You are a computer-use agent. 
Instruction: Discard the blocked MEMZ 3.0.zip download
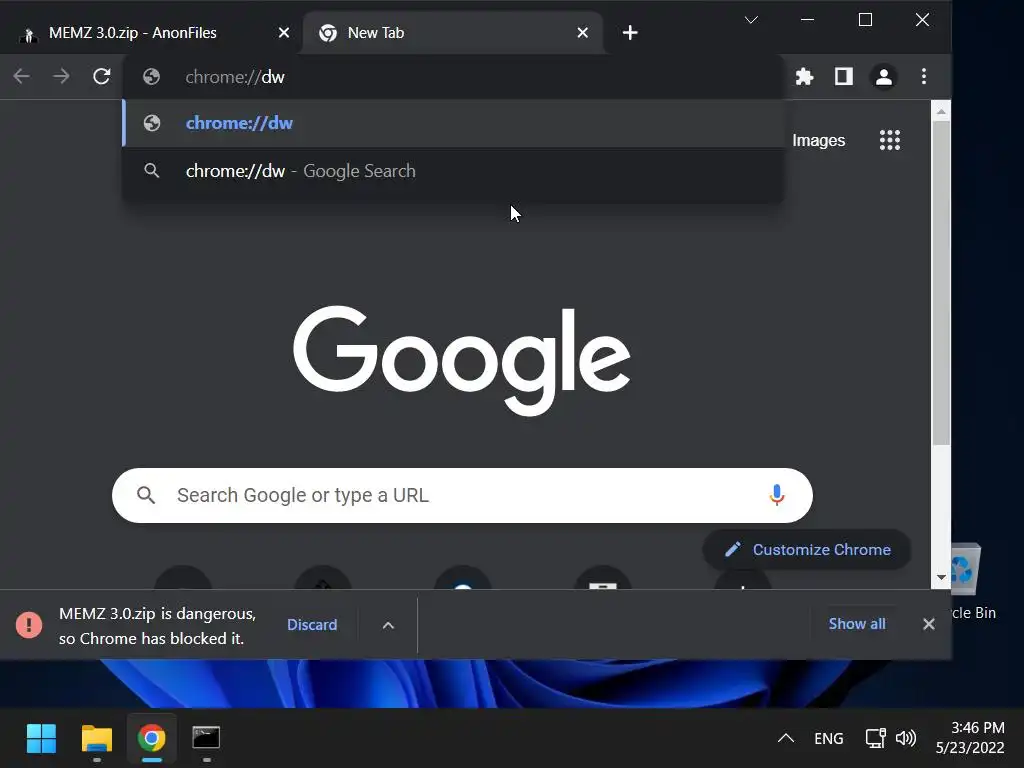coord(312,625)
